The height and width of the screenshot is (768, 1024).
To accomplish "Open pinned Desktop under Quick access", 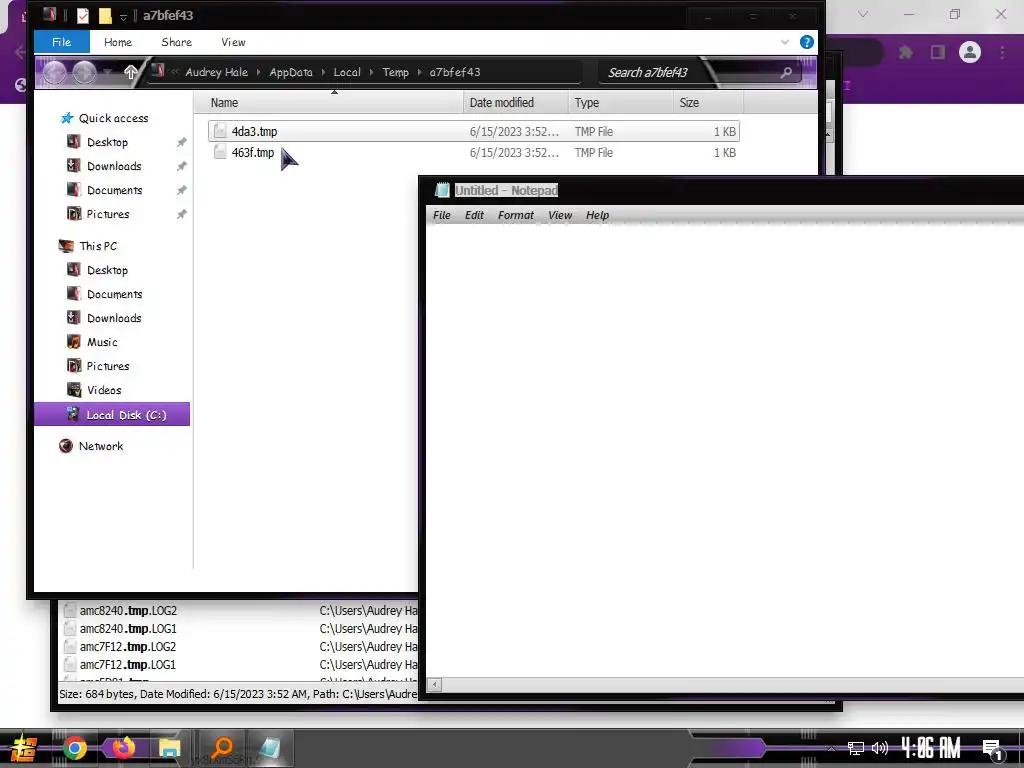I will [x=107, y=142].
